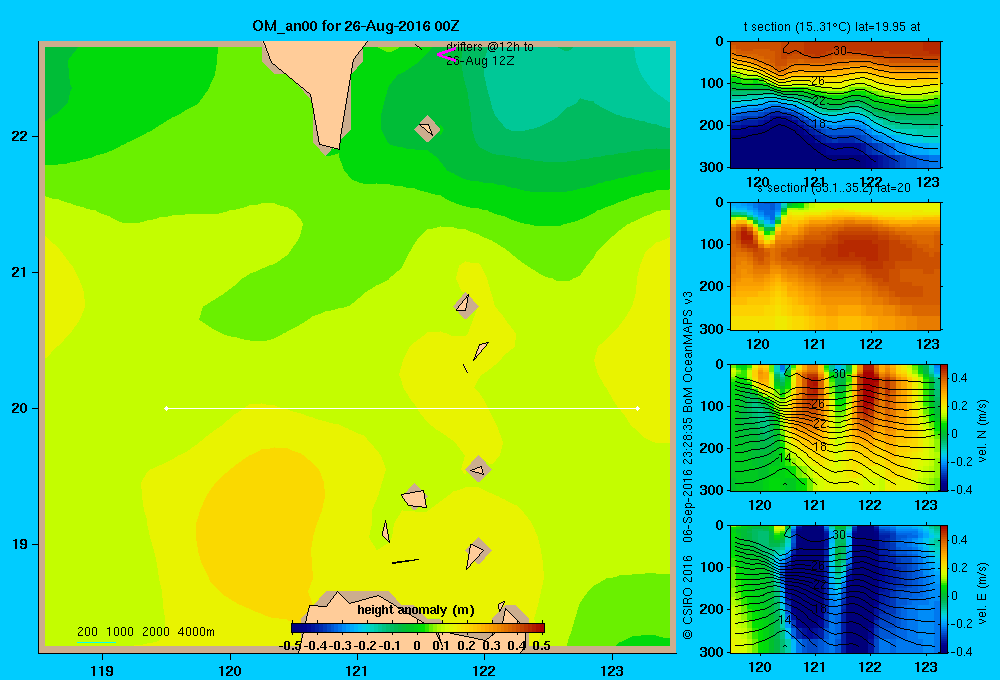Click the height anomaly color bar
The image size is (1000, 680).
click(x=418, y=628)
